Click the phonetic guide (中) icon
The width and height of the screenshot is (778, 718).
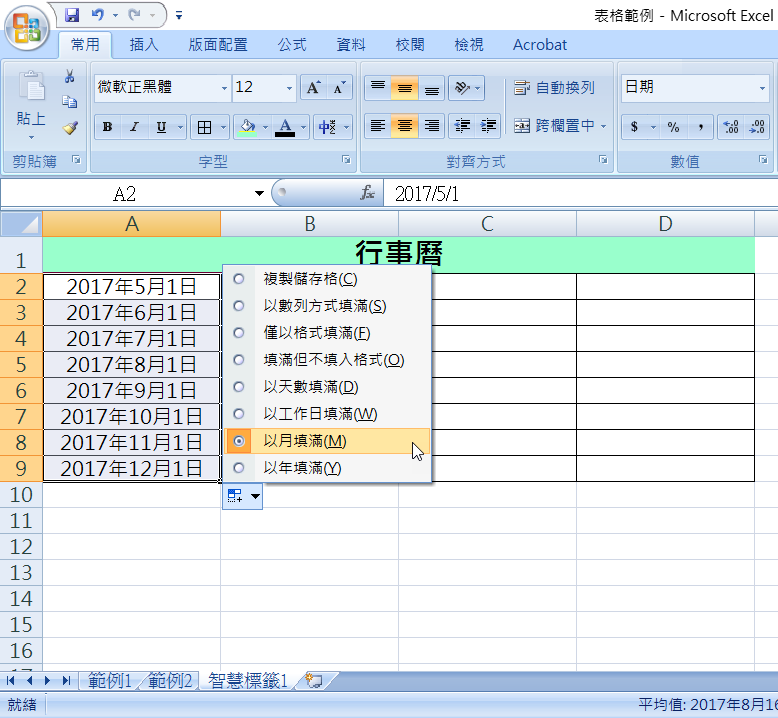[327, 128]
